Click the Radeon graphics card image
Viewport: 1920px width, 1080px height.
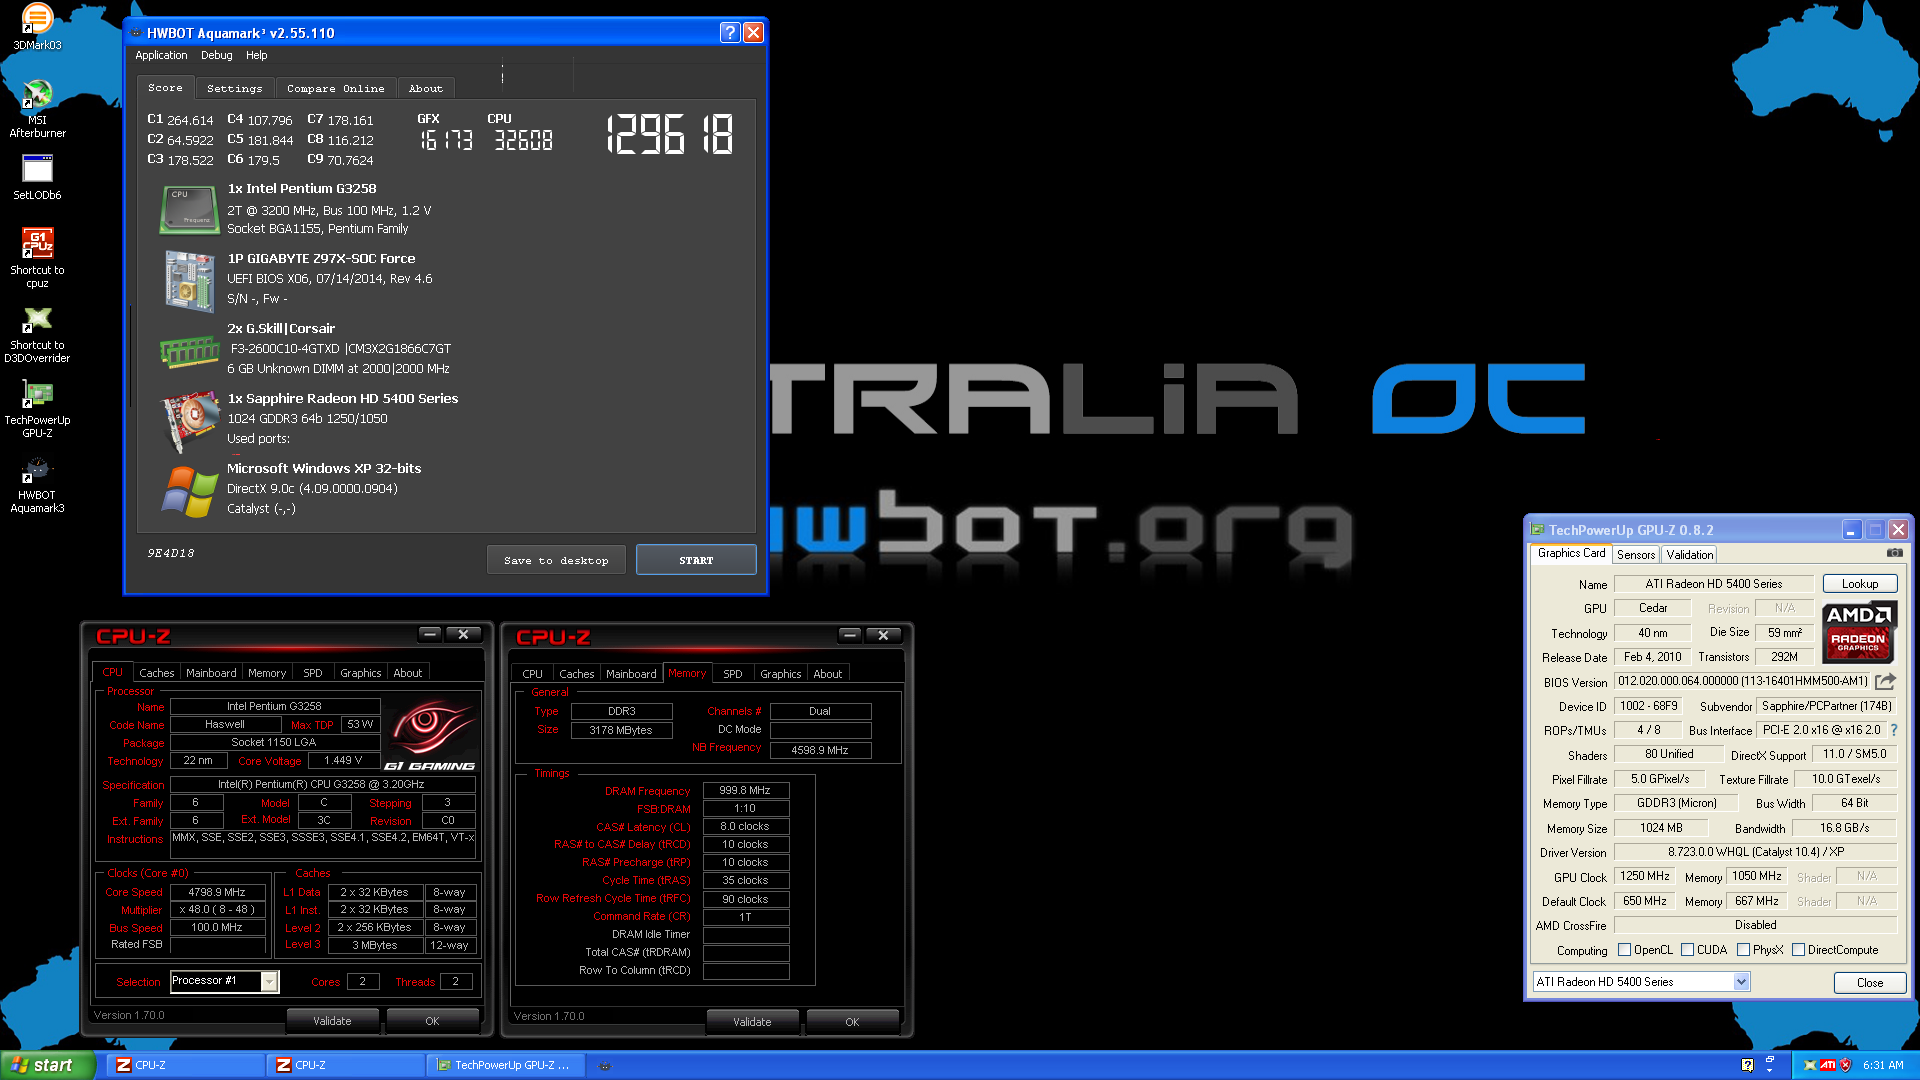[x=189, y=420]
